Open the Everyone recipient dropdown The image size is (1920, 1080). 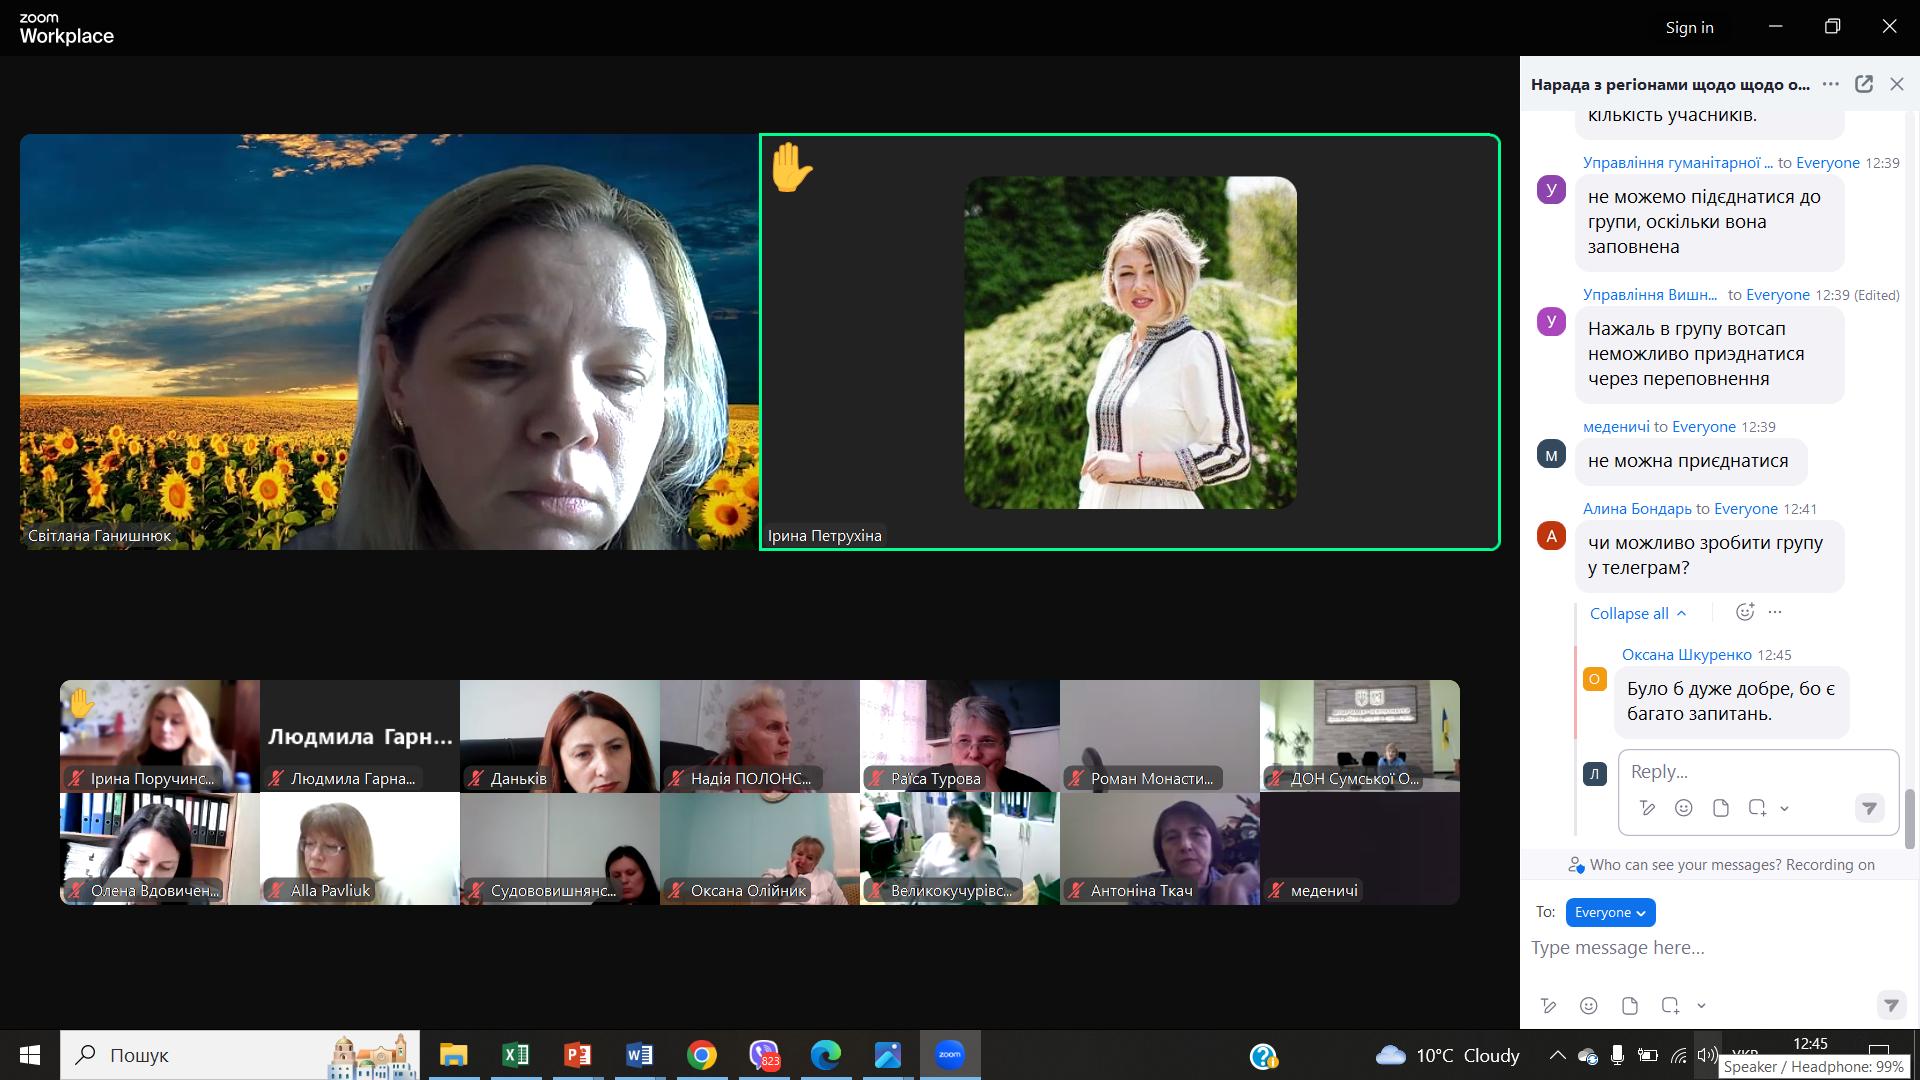click(1610, 912)
